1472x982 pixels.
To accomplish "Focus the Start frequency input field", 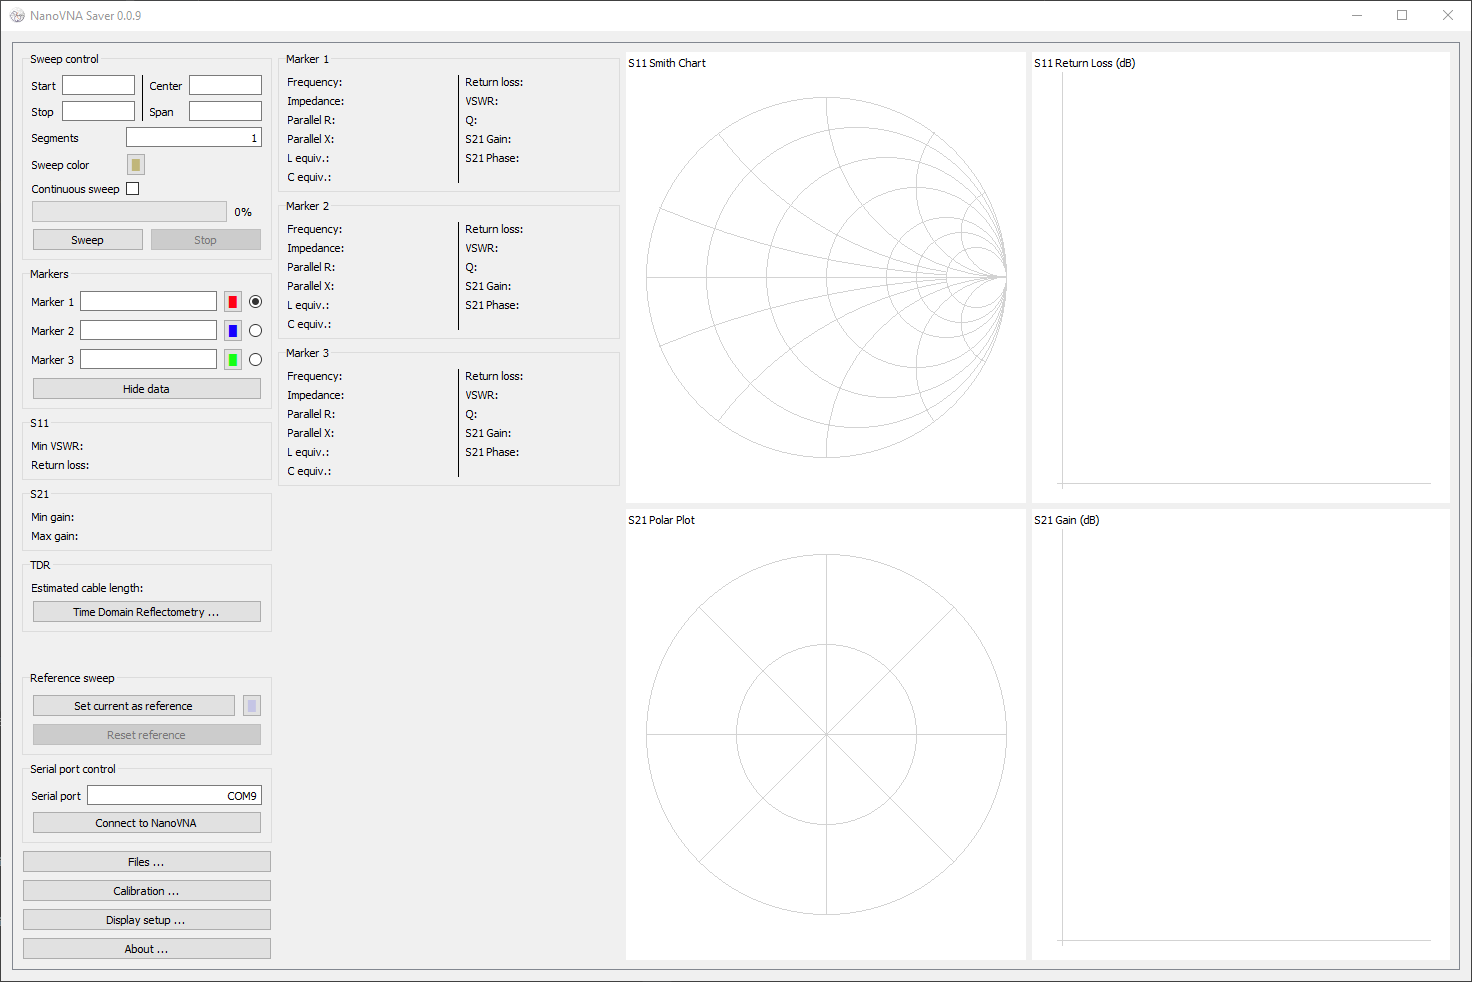I will 98,86.
